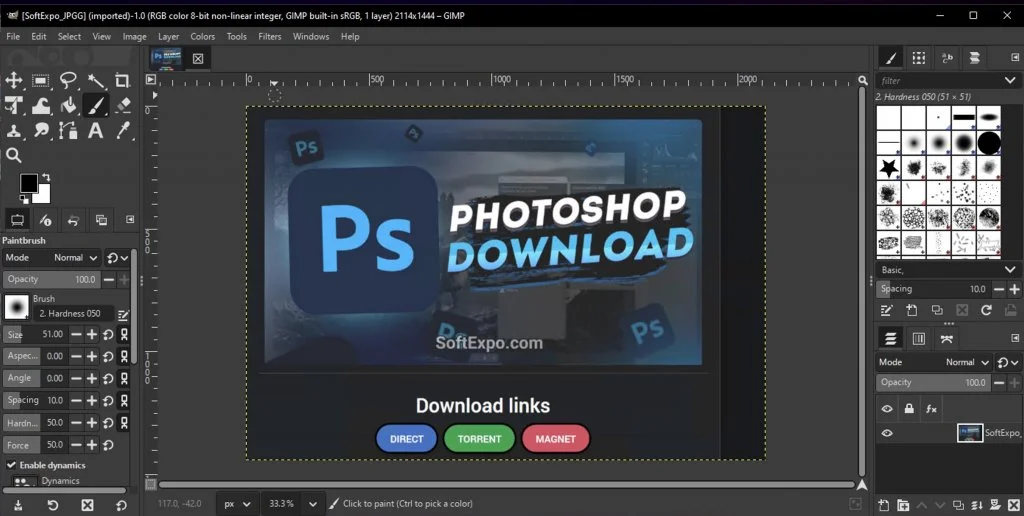The height and width of the screenshot is (516, 1024).
Task: Open paintbrush Mode Normal dropdown
Action: tap(76, 257)
